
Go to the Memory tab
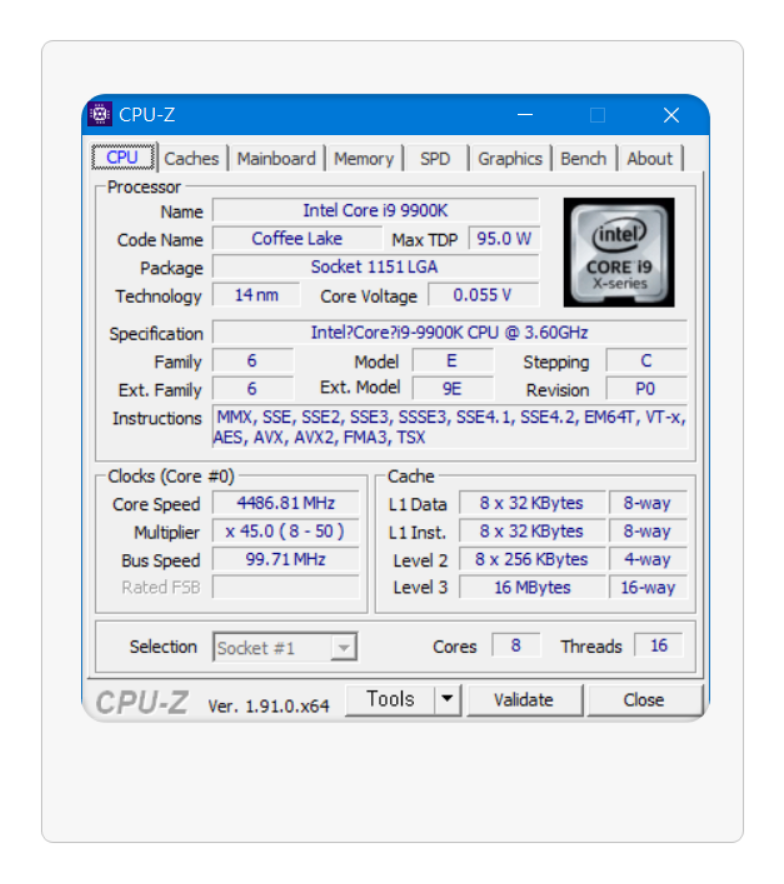[364, 158]
